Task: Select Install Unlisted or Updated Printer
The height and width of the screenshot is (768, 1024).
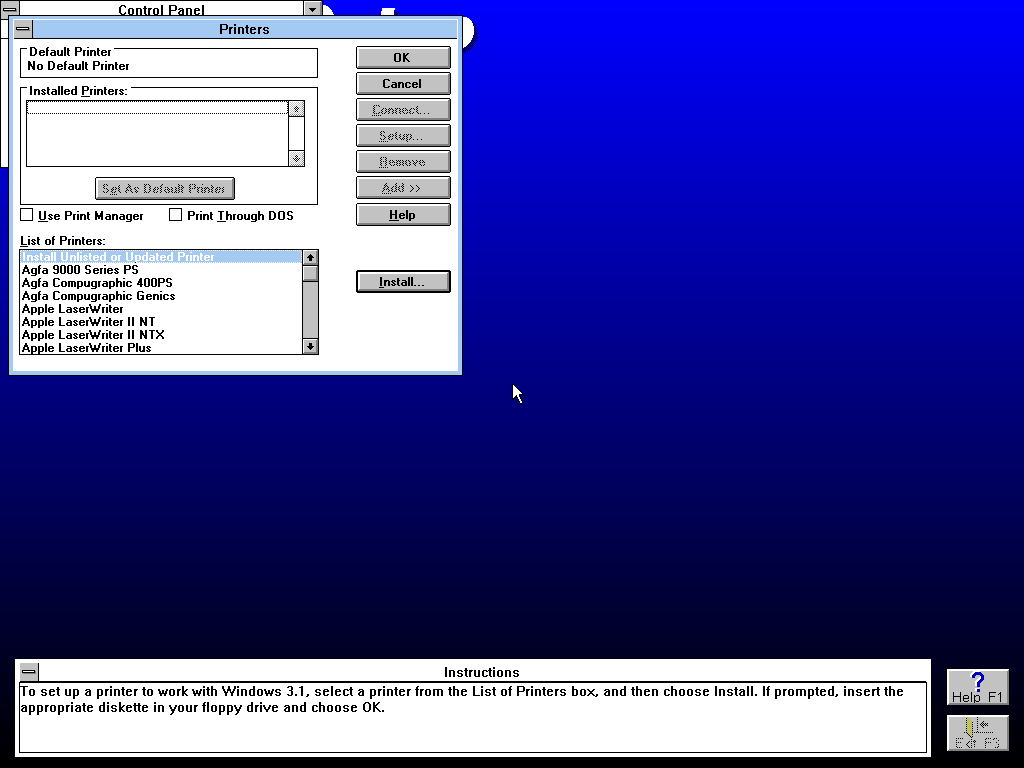Action: (161, 257)
